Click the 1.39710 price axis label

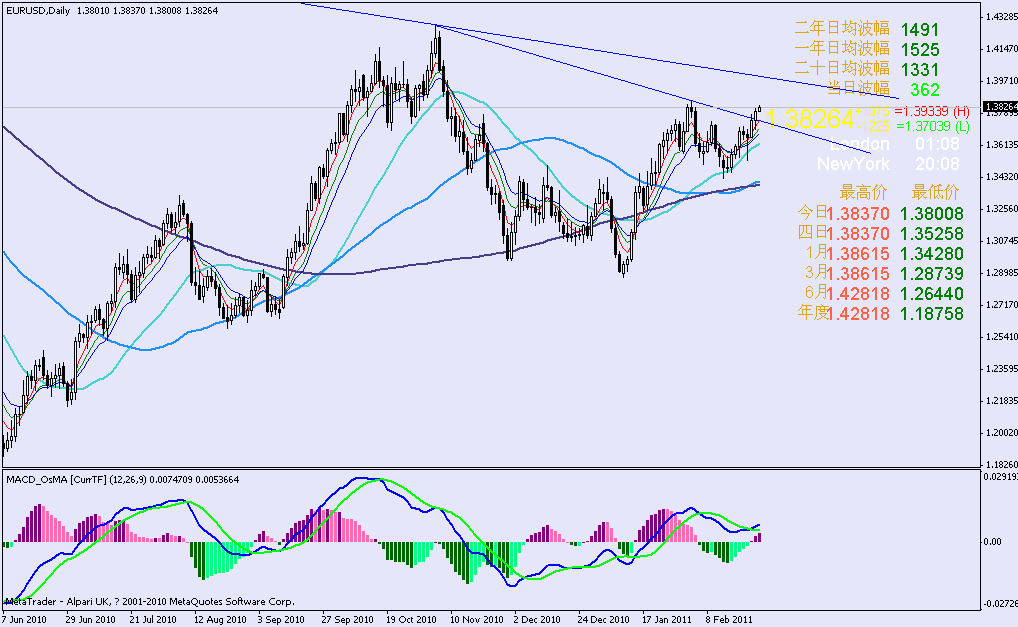[x=1002, y=80]
